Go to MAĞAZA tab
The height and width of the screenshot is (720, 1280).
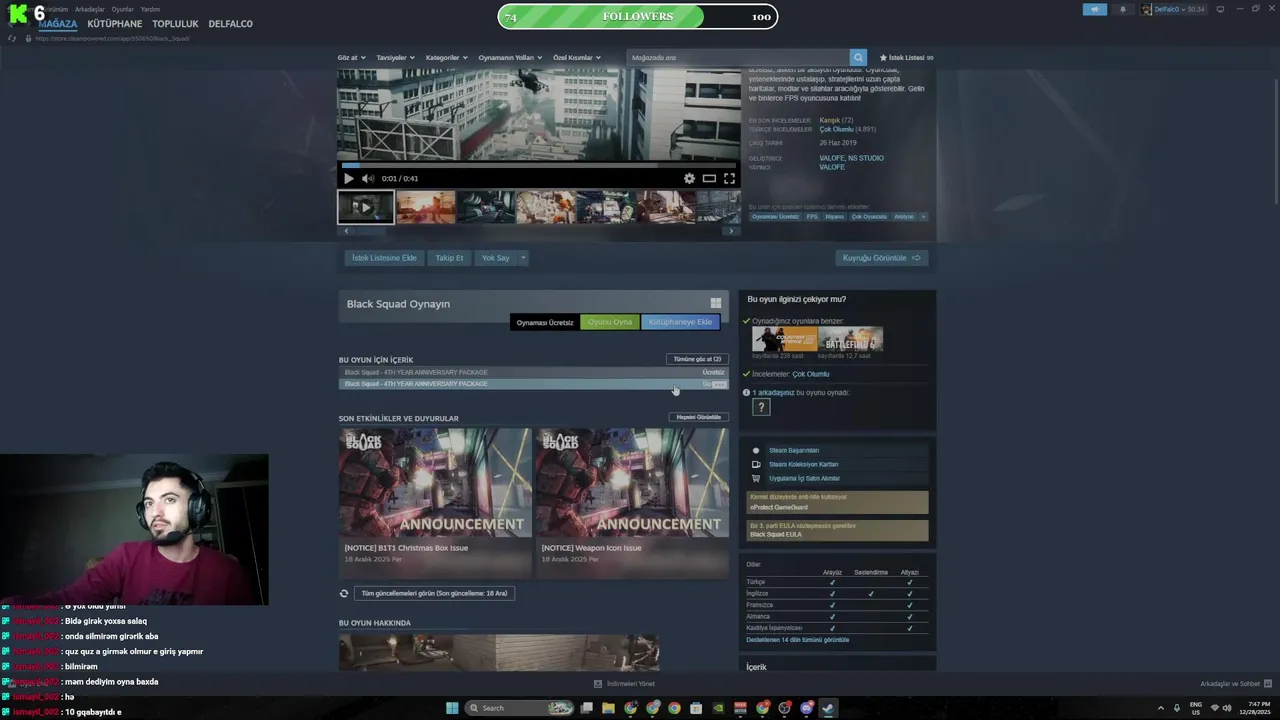(x=58, y=24)
